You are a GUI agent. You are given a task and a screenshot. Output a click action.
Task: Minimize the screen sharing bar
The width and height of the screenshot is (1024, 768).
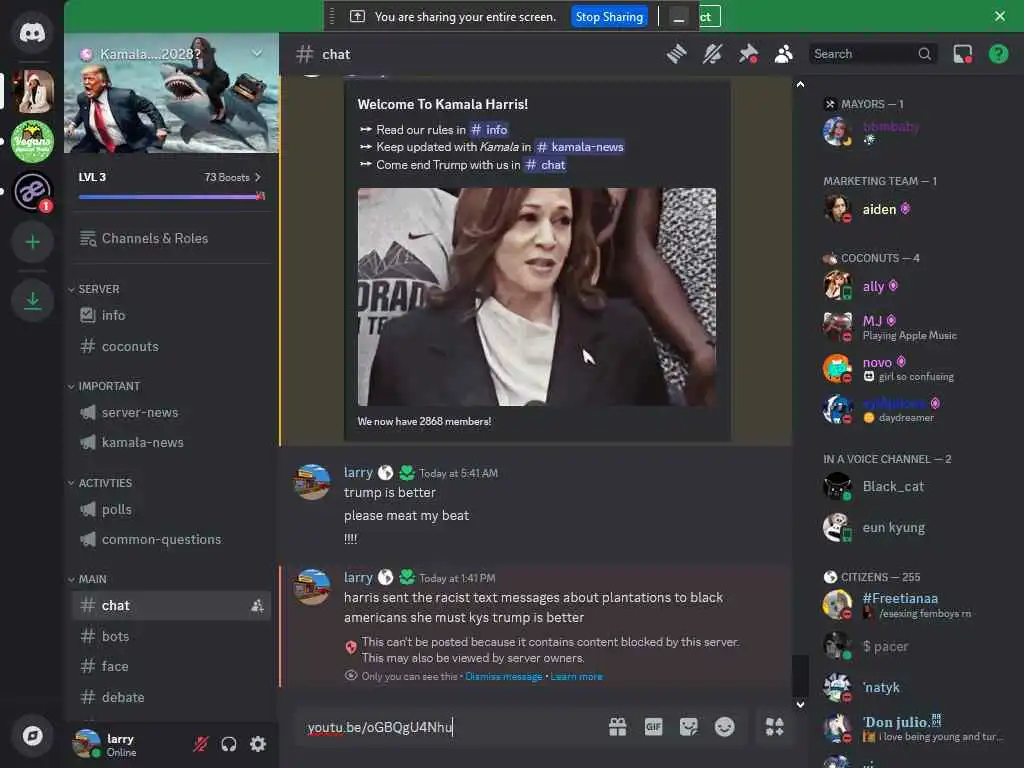(679, 17)
